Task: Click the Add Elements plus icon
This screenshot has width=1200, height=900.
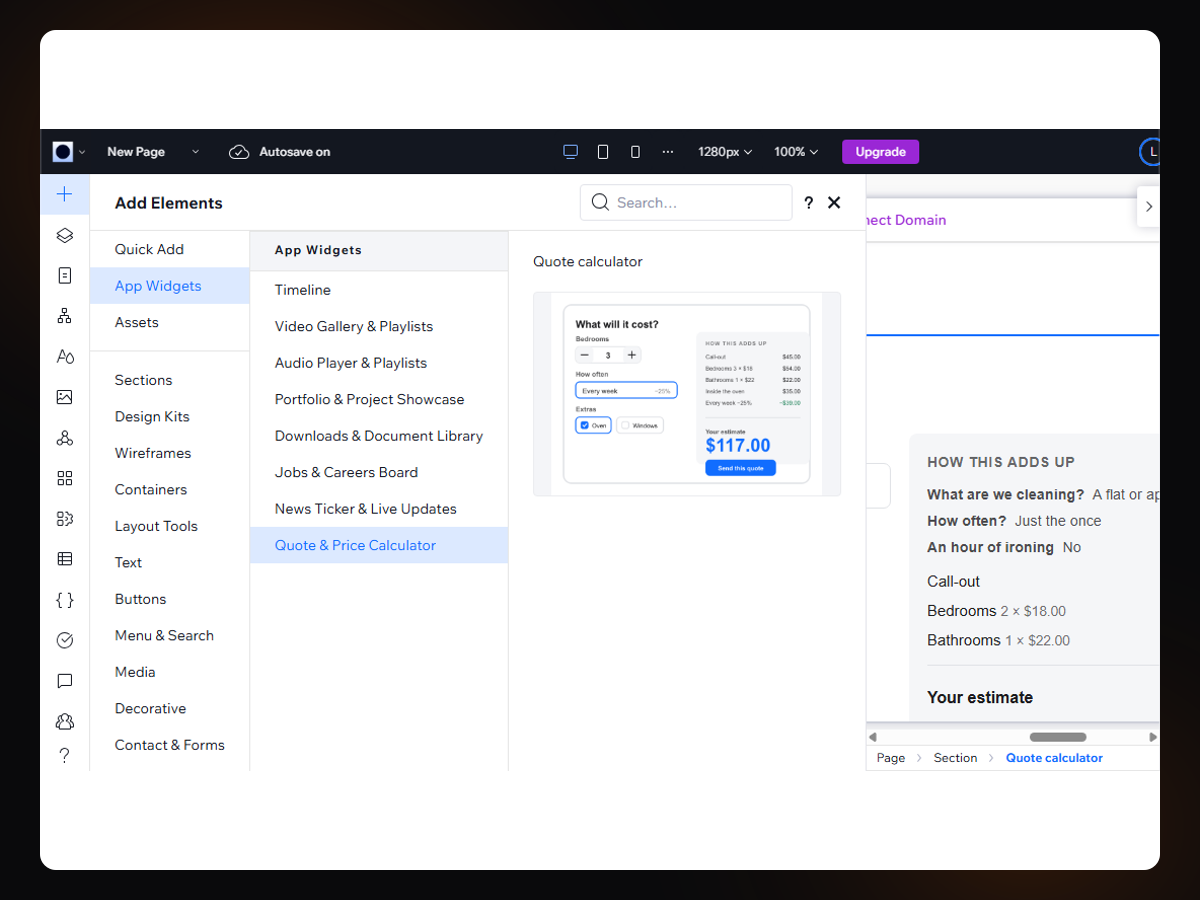Action: click(65, 194)
